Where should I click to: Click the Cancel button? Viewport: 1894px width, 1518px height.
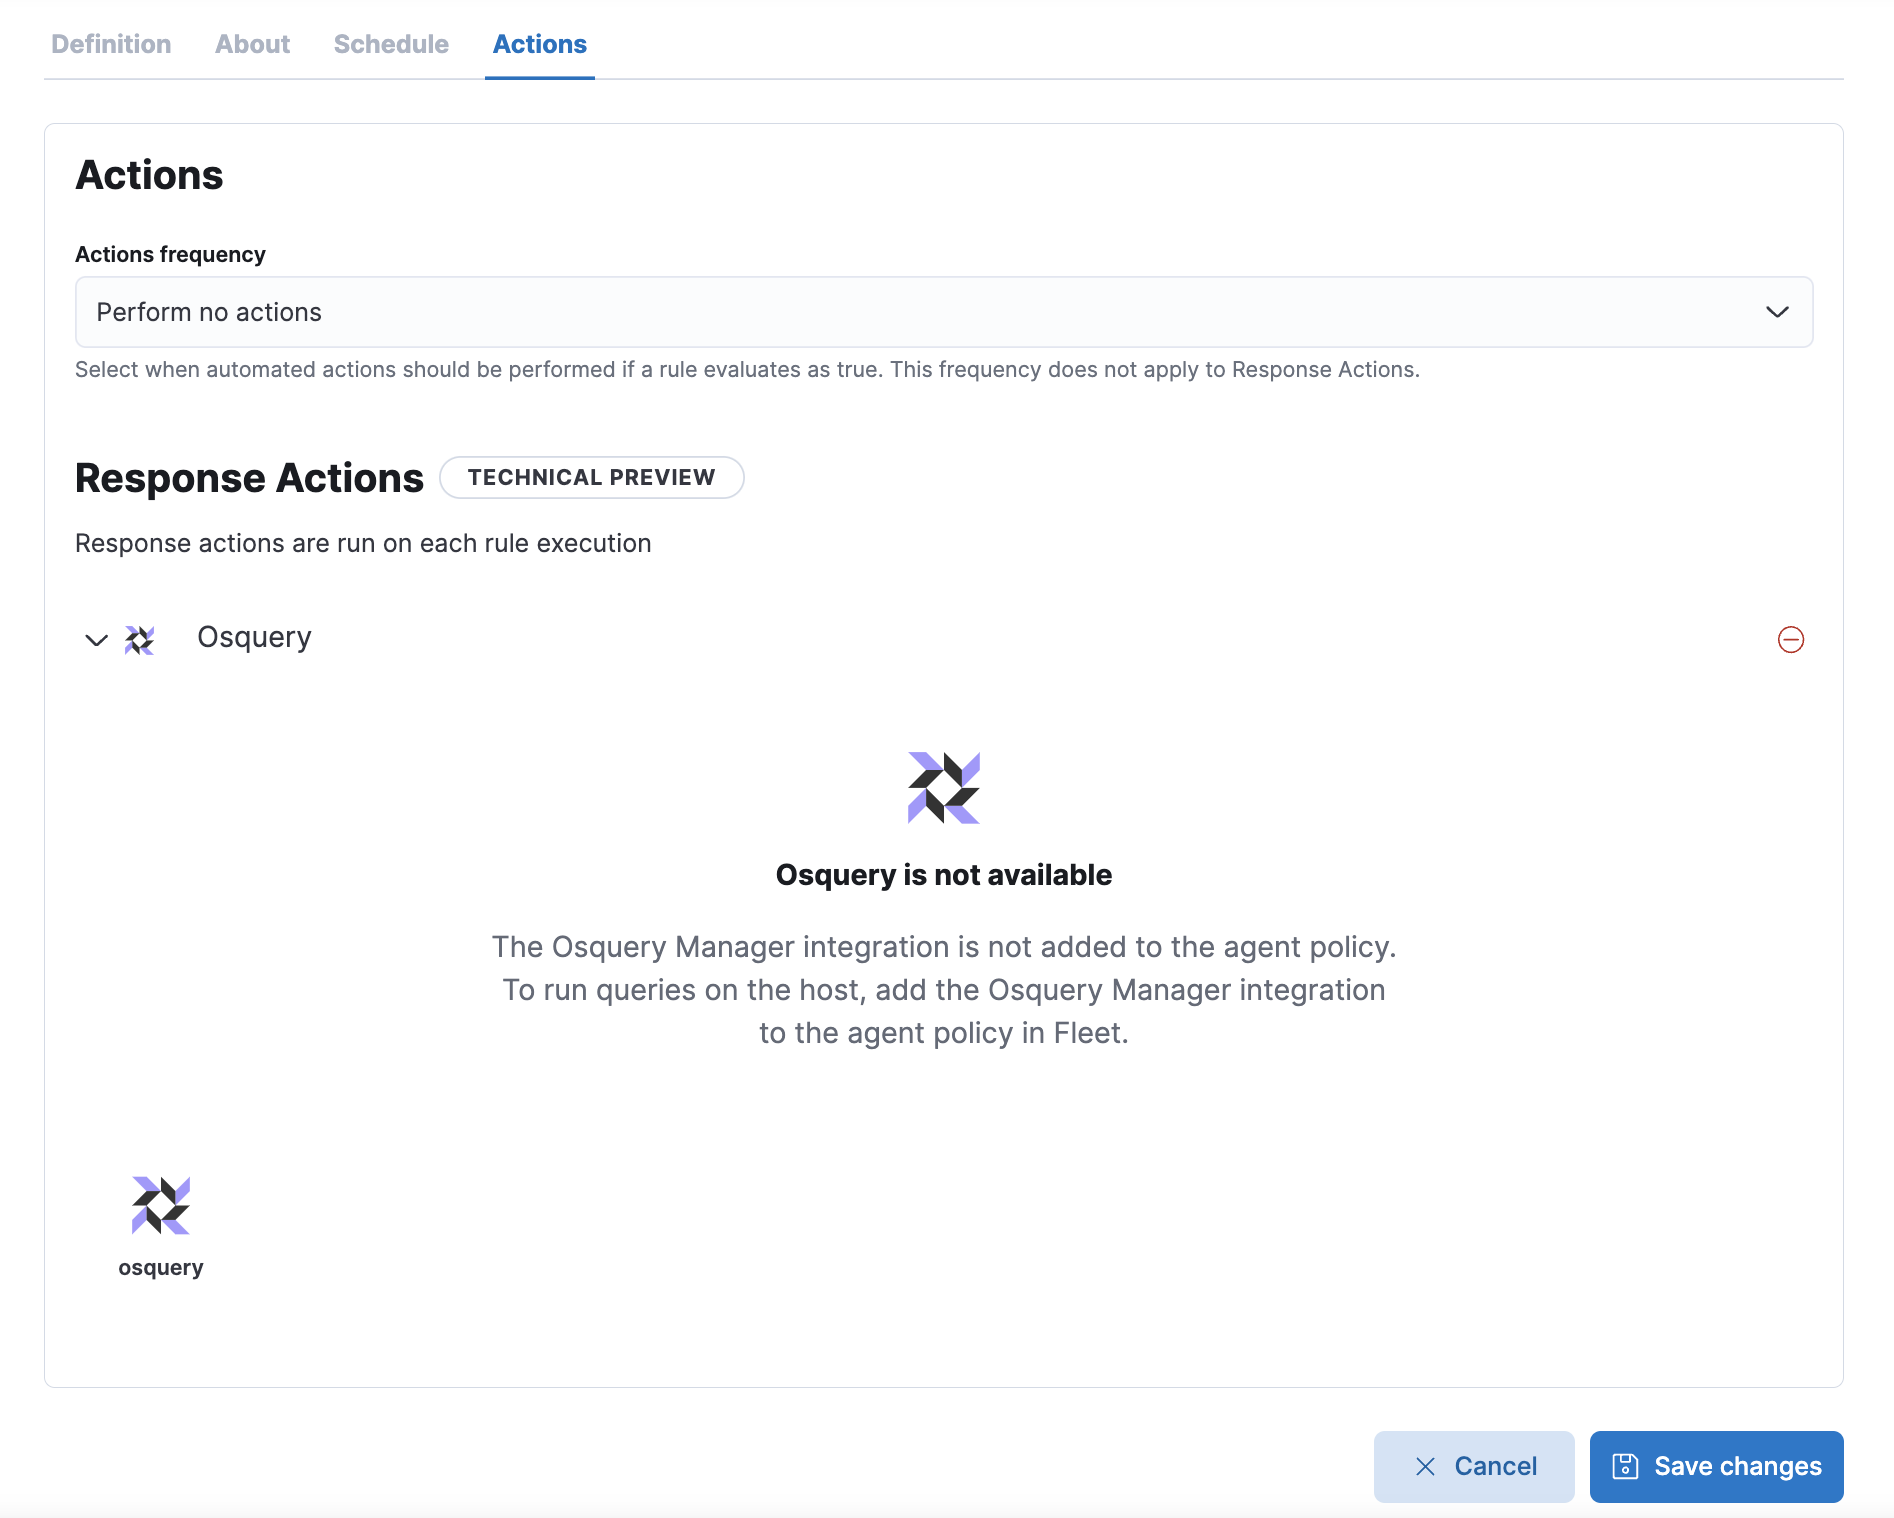[1474, 1466]
